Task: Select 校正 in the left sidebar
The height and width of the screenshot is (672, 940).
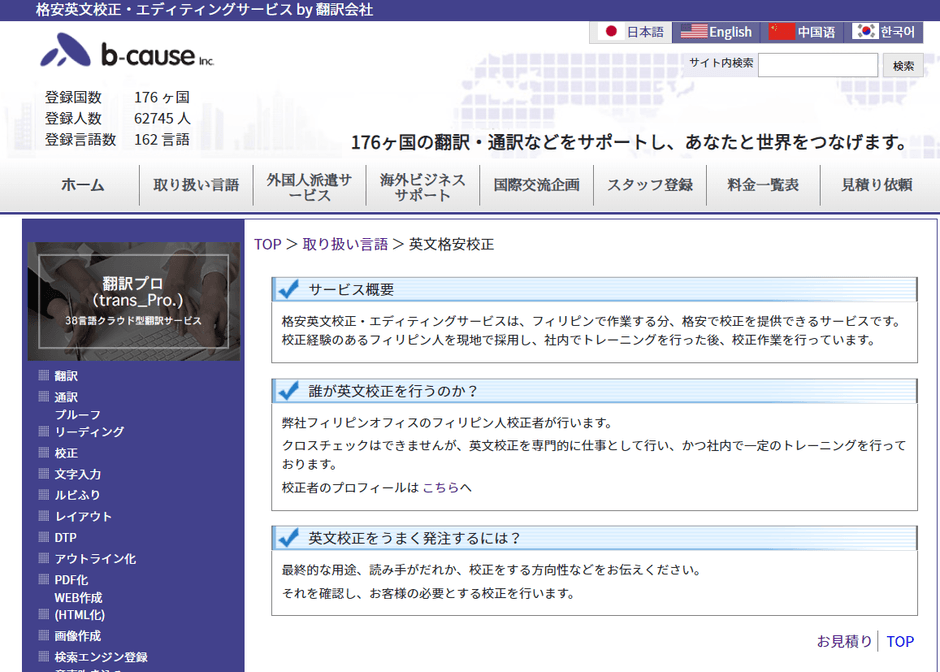Action: pos(66,453)
